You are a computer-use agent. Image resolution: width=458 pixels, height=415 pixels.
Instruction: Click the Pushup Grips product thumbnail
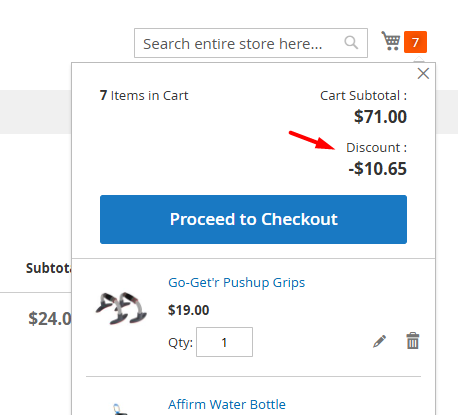[x=121, y=308]
